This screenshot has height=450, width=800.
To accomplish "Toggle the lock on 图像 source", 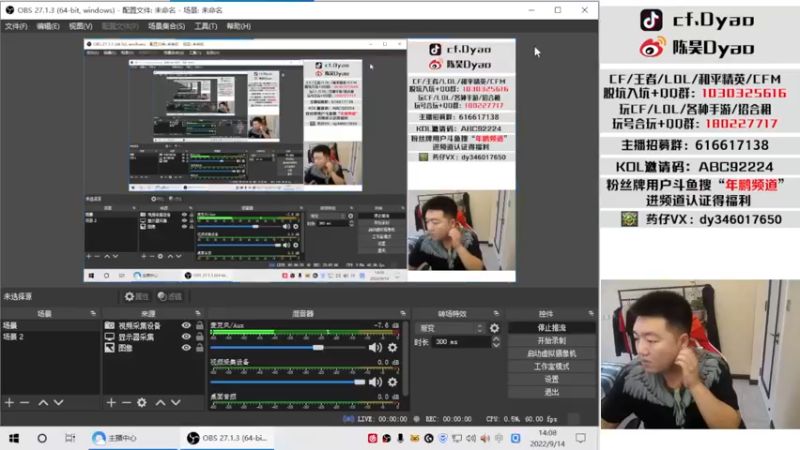I will 199,348.
